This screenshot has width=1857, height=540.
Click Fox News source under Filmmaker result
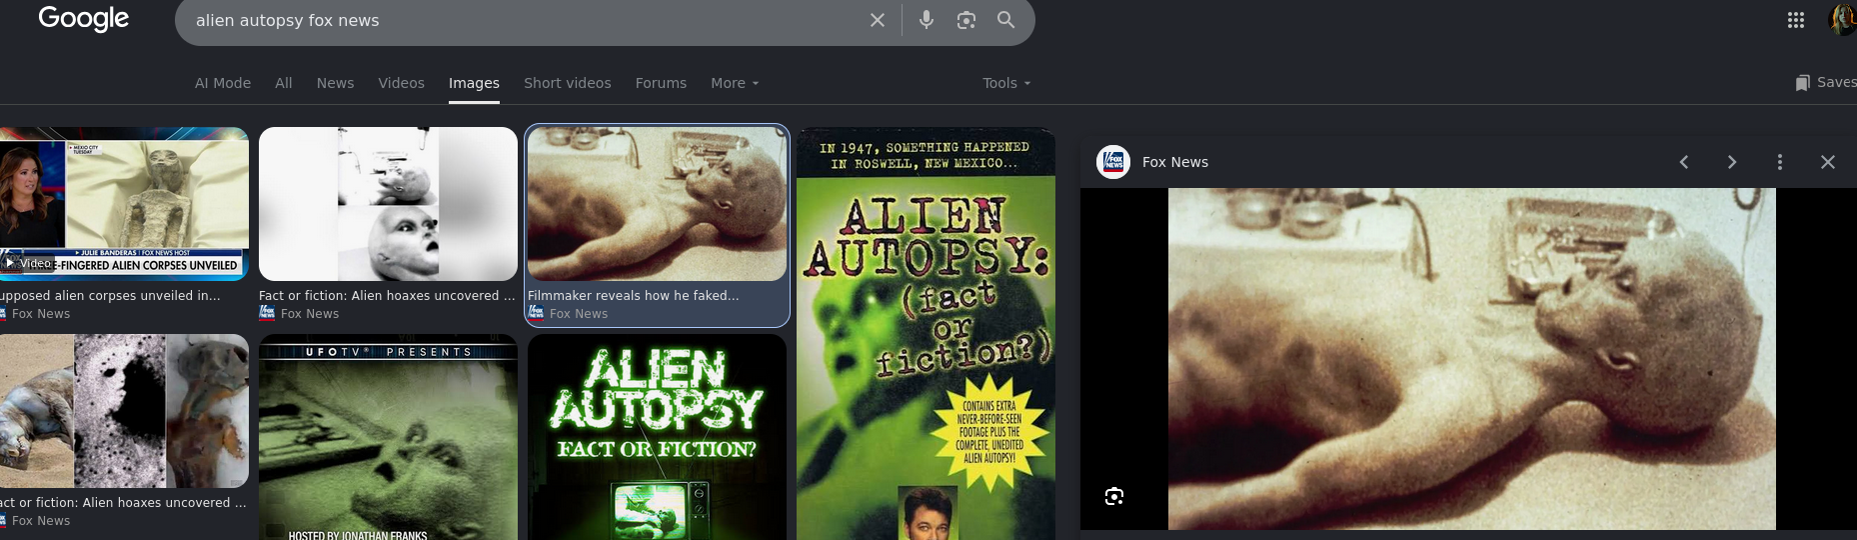point(578,313)
